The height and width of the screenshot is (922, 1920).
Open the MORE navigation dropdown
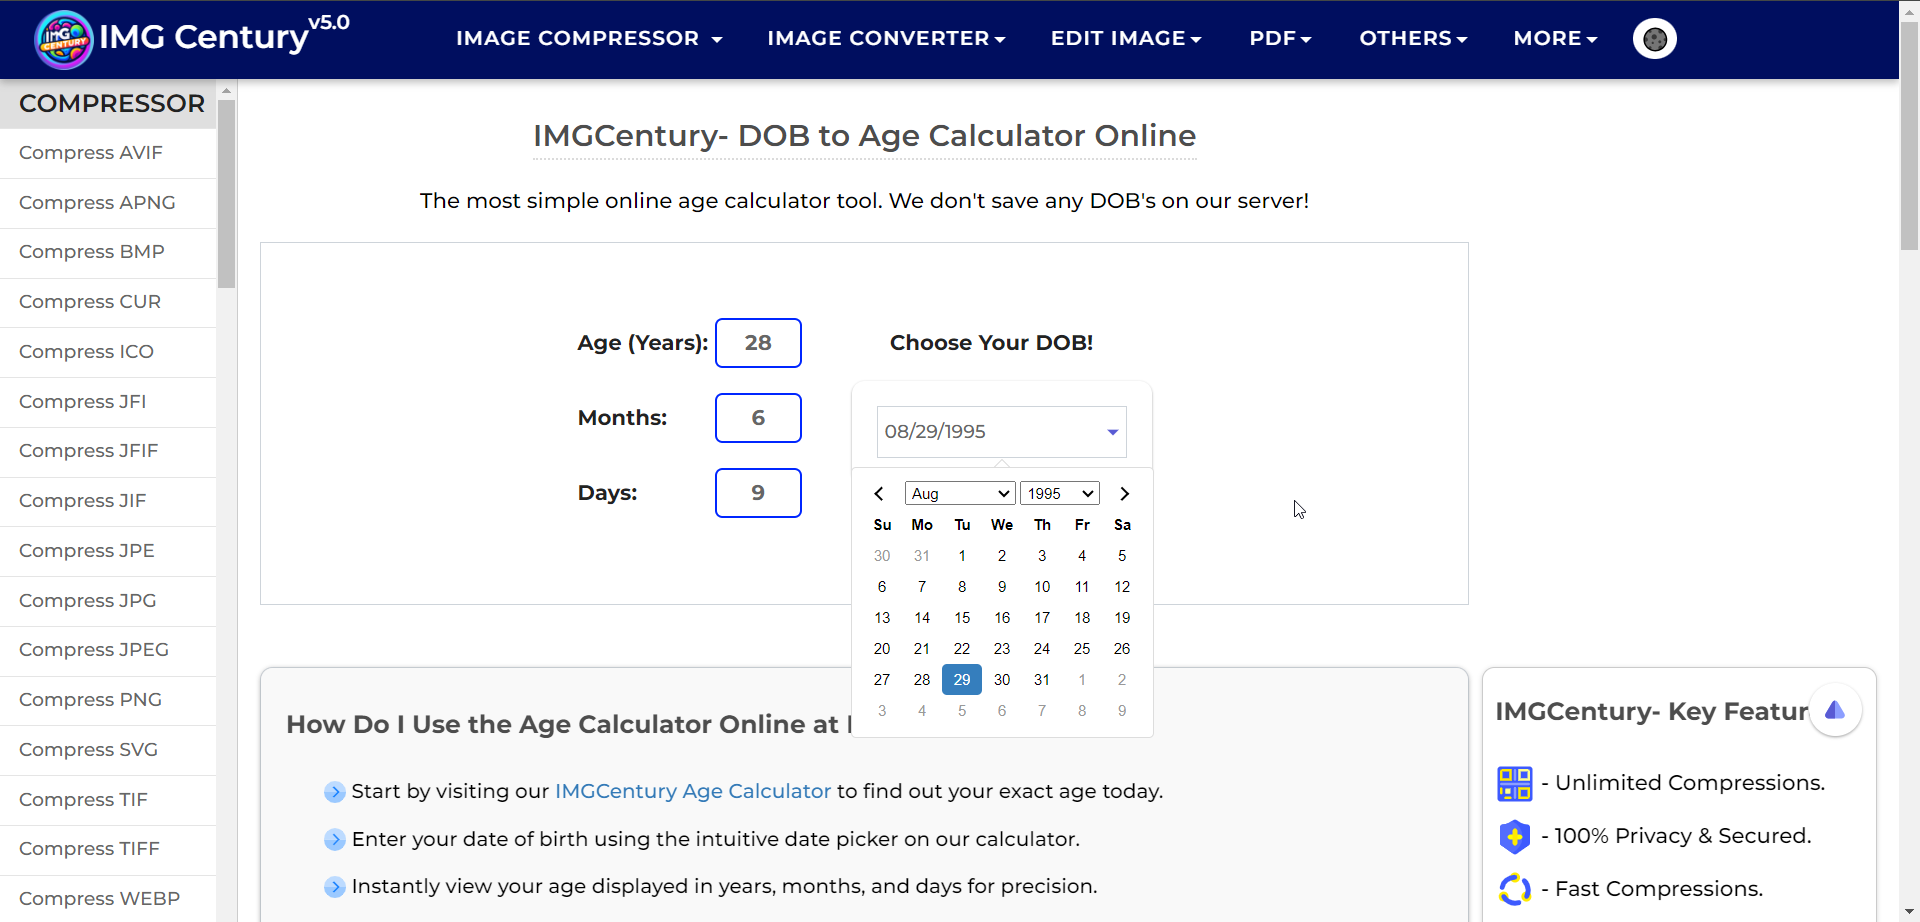coord(1554,38)
